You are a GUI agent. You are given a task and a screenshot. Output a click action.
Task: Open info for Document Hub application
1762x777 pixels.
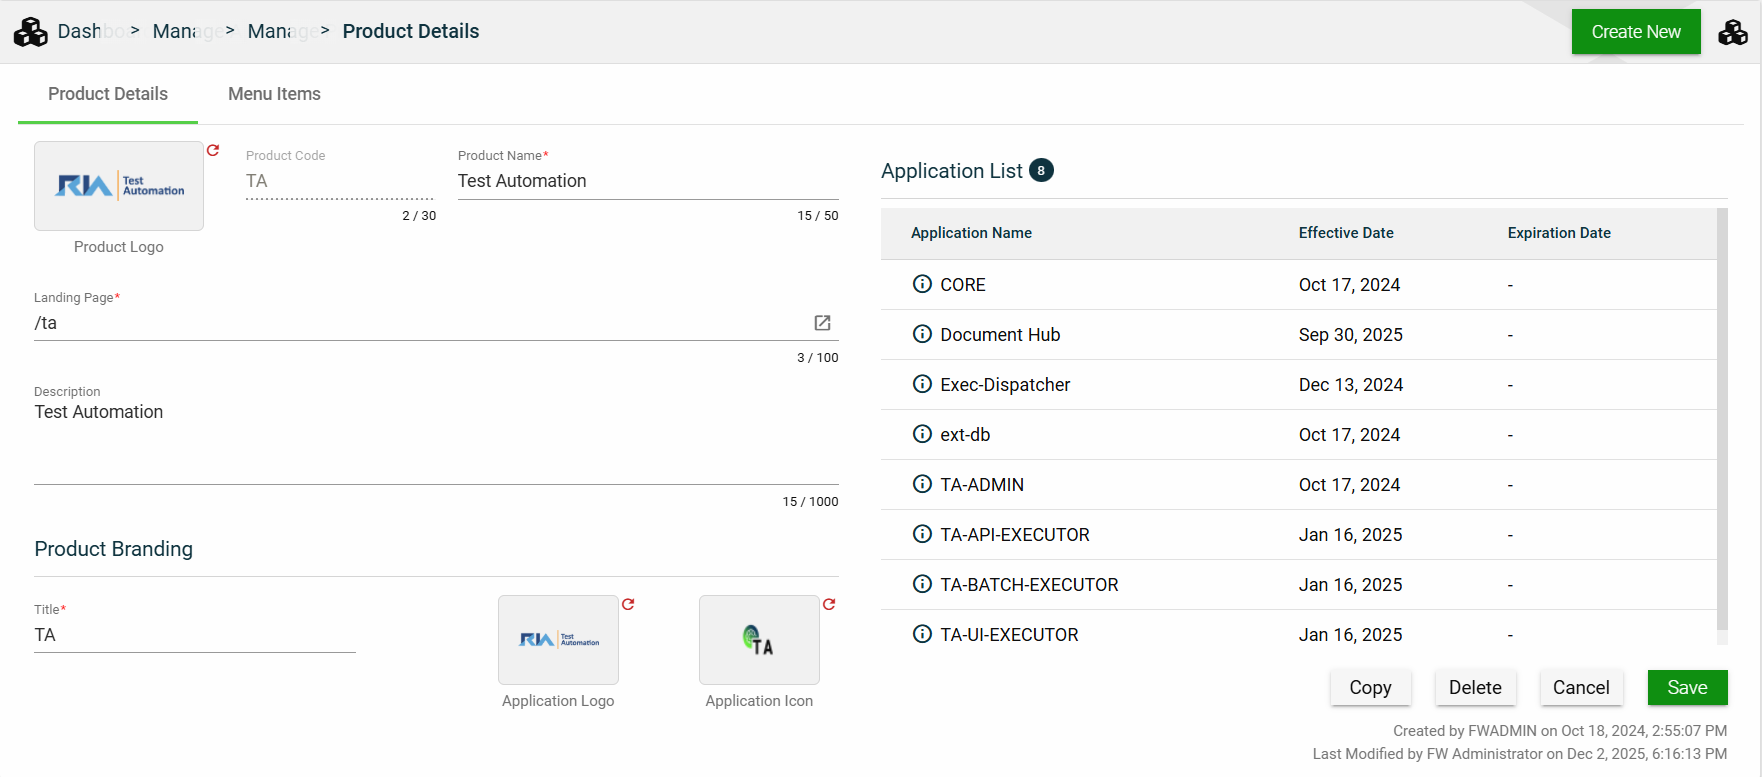pos(922,334)
